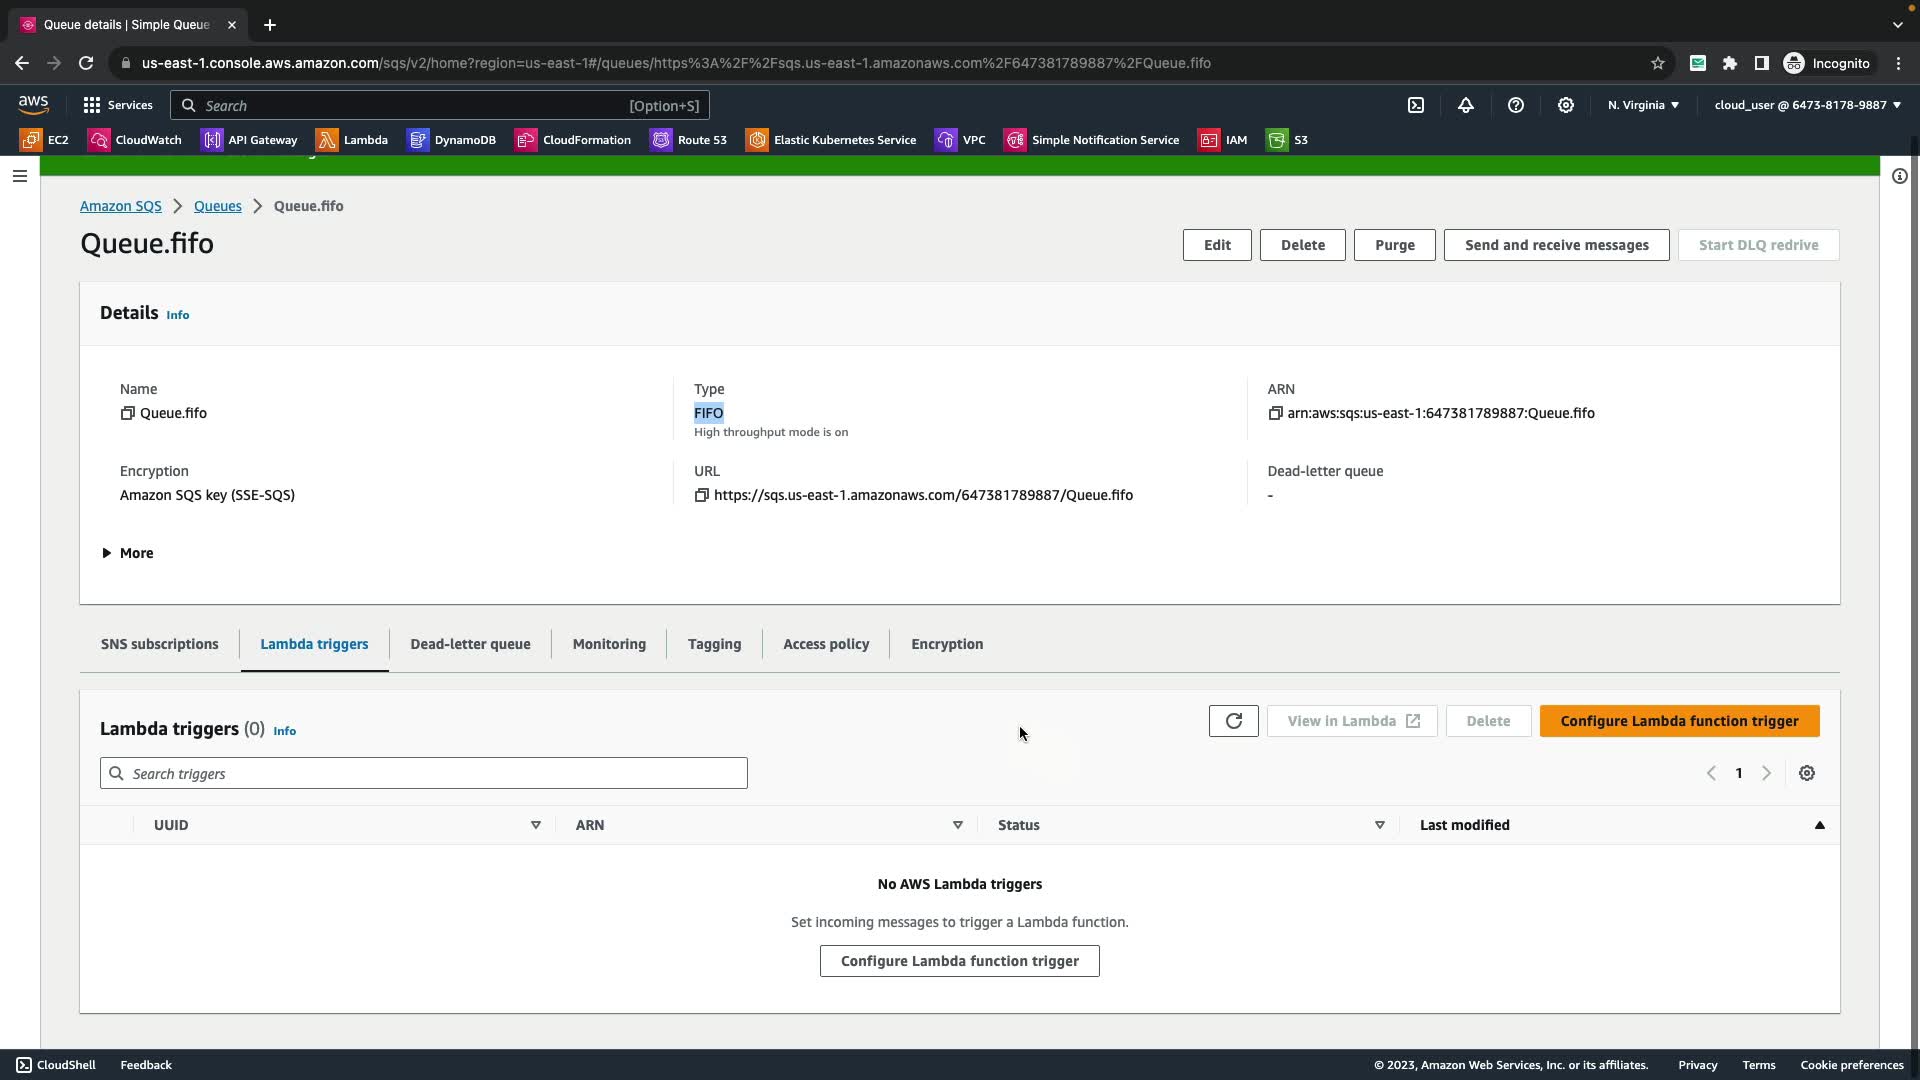Switch to the Access policy tab
The image size is (1920, 1080).
(825, 644)
